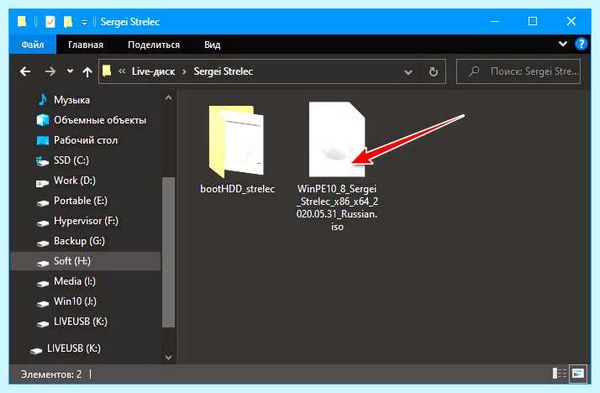Click the Элементов: 2 status text

point(51,374)
